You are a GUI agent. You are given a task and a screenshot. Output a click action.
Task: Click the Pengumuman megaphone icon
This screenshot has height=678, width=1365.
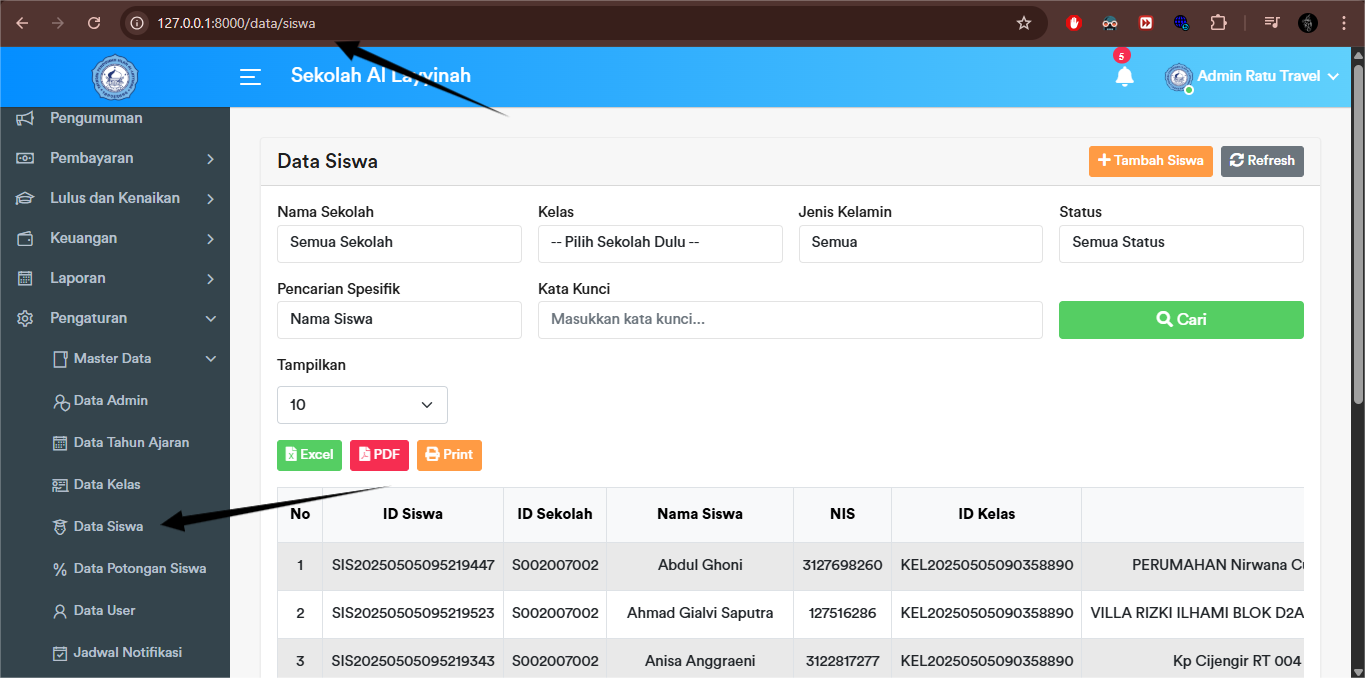23,117
